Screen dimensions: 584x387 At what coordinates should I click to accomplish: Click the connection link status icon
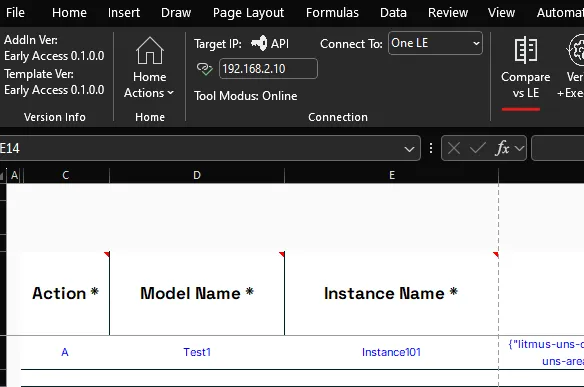204,69
